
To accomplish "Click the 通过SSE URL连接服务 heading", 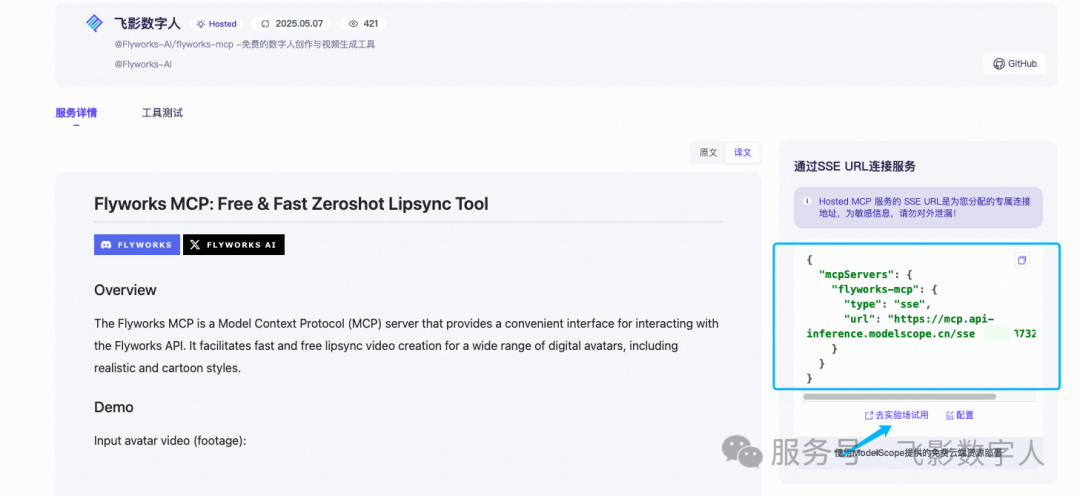I will pos(855,167).
